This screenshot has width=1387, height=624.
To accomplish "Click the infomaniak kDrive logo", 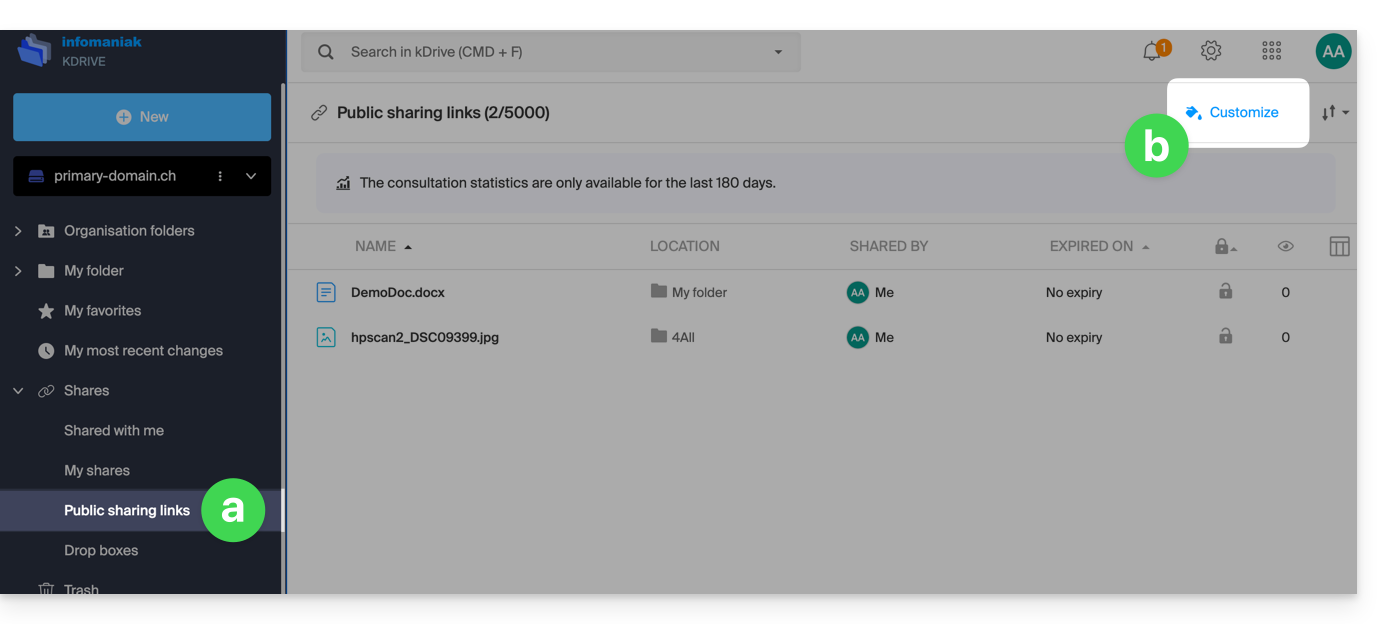I will 34,51.
